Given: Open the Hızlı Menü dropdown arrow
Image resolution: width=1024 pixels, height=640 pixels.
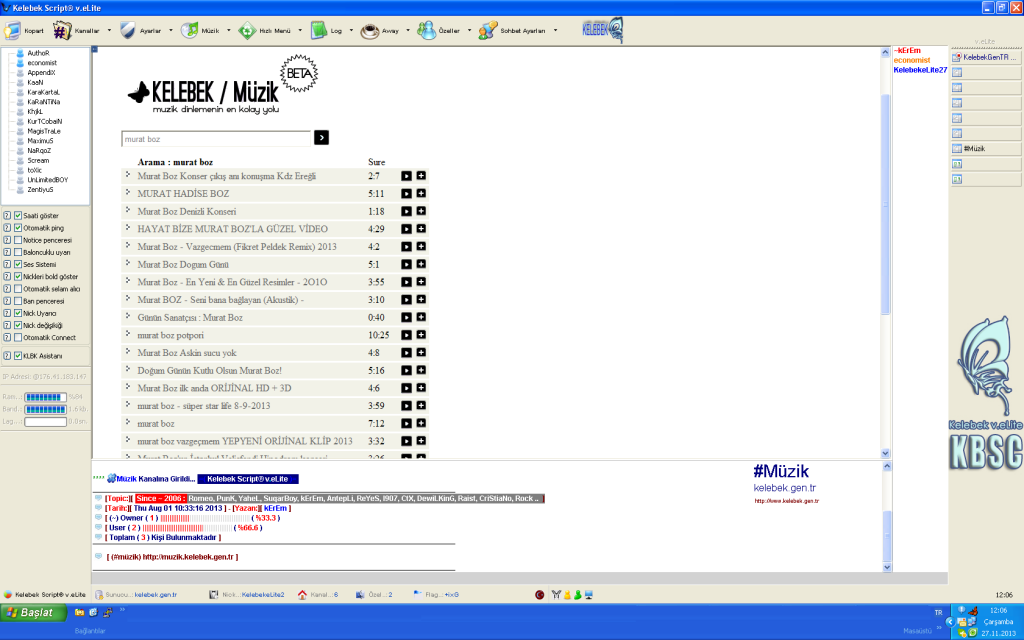Looking at the screenshot, I should [x=300, y=31].
